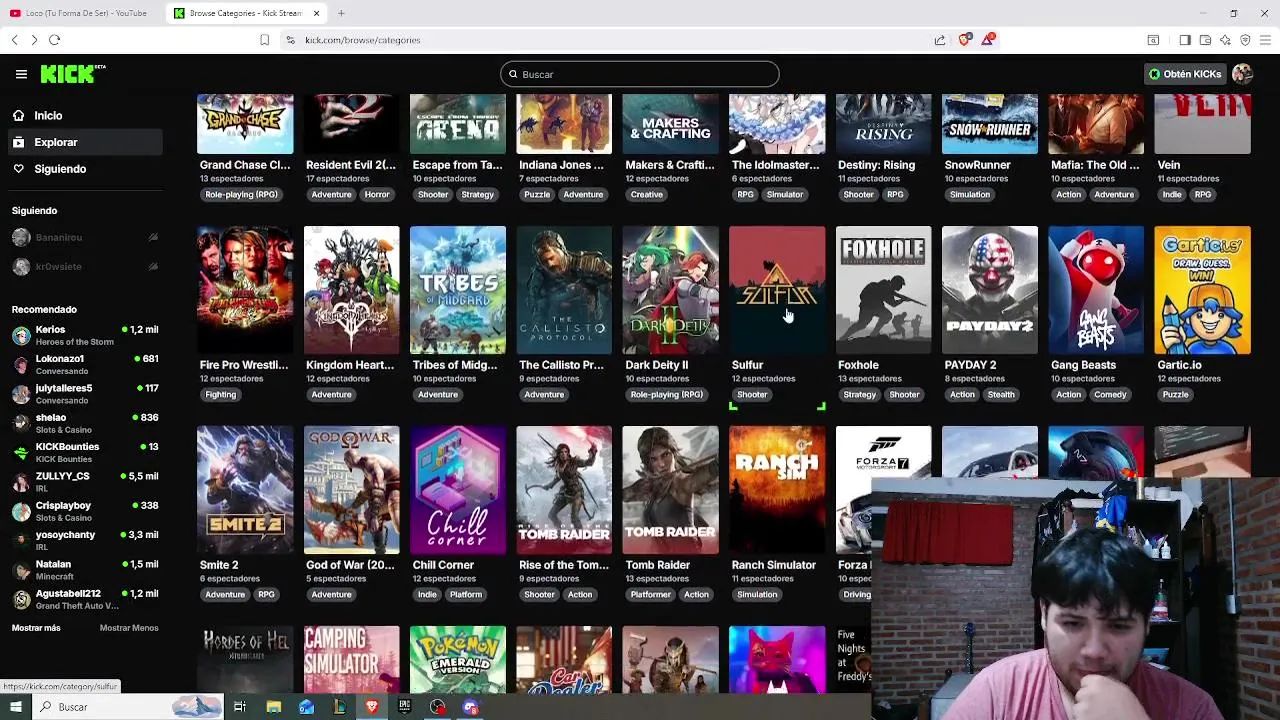Open File Explorer from taskbar

pos(273,707)
